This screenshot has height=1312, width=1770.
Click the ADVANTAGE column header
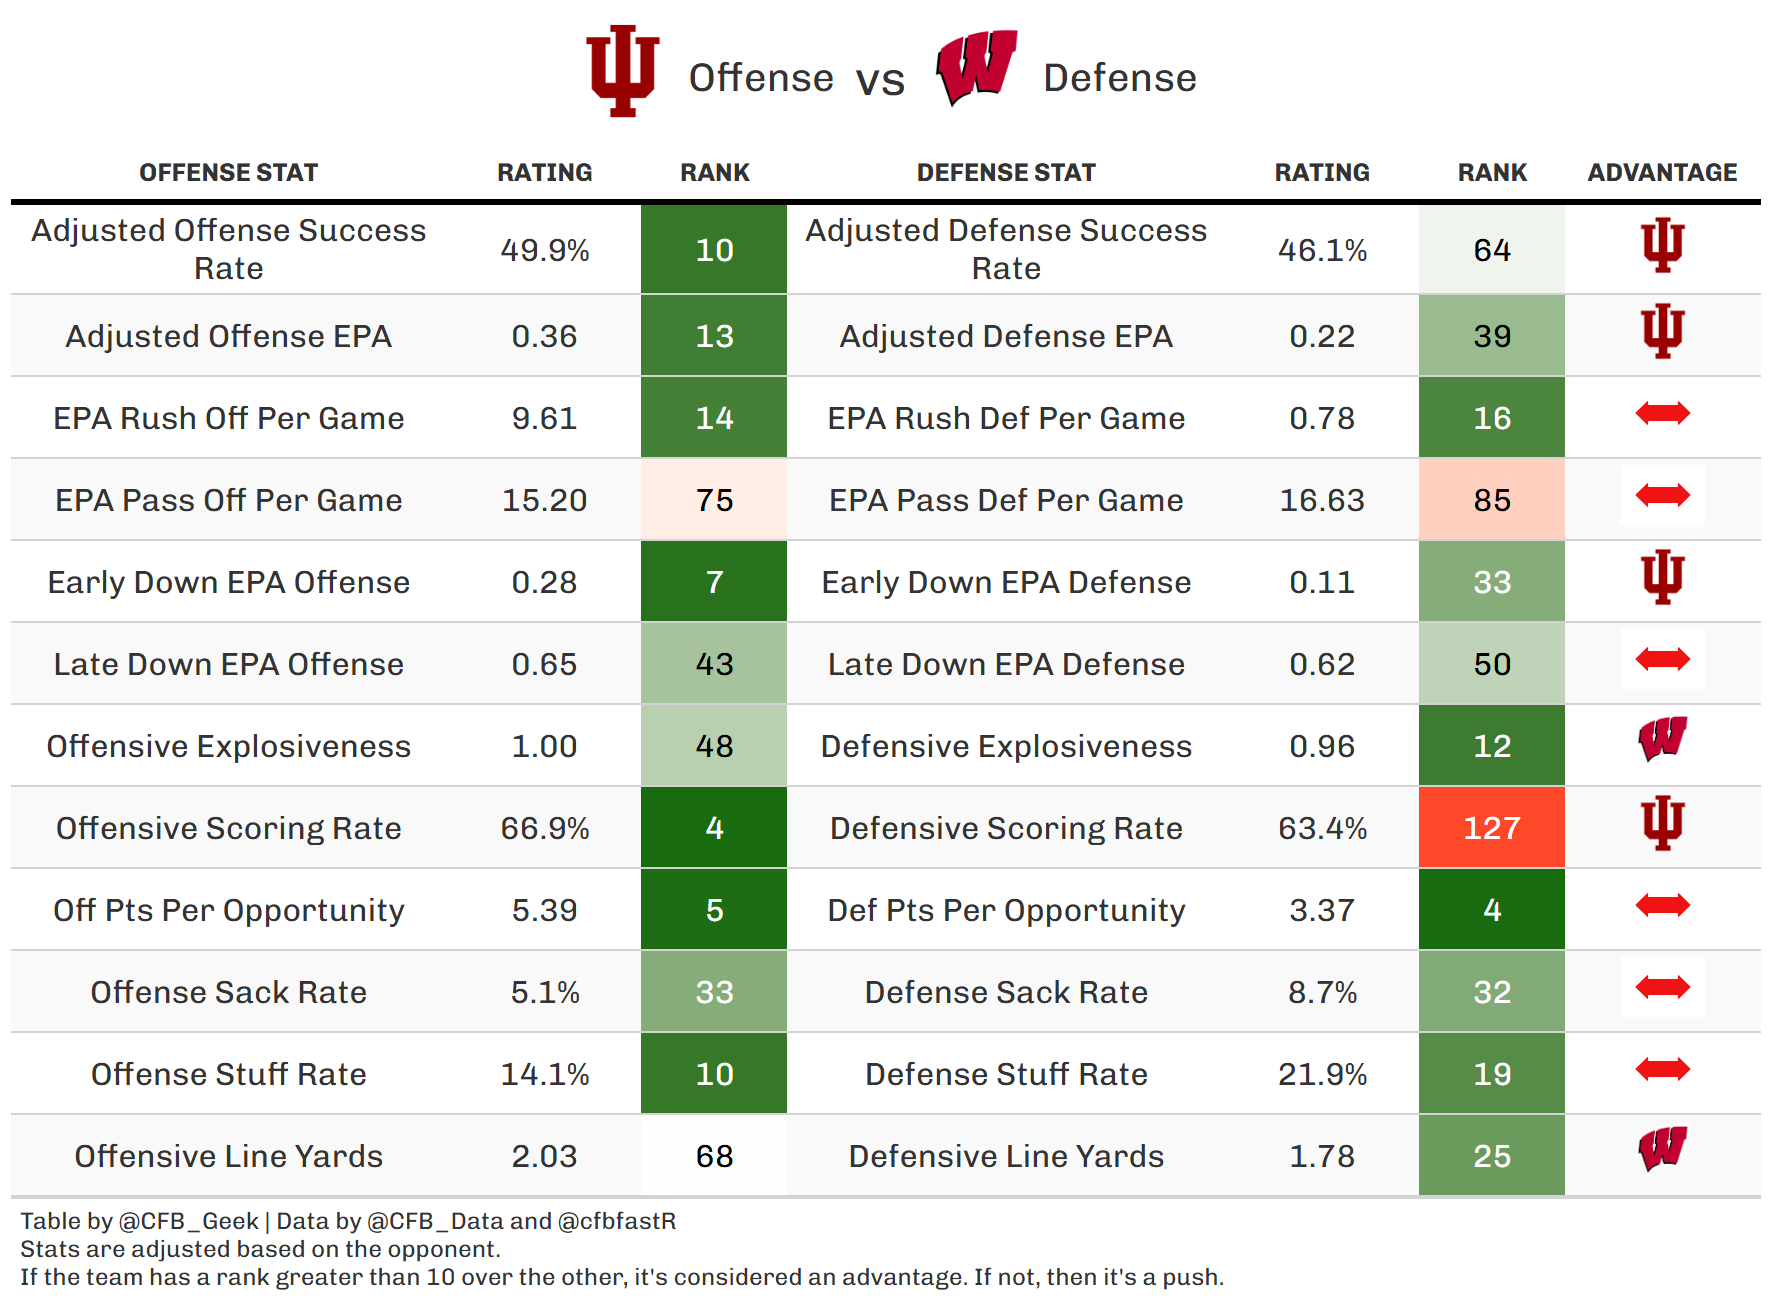[x=1662, y=173]
